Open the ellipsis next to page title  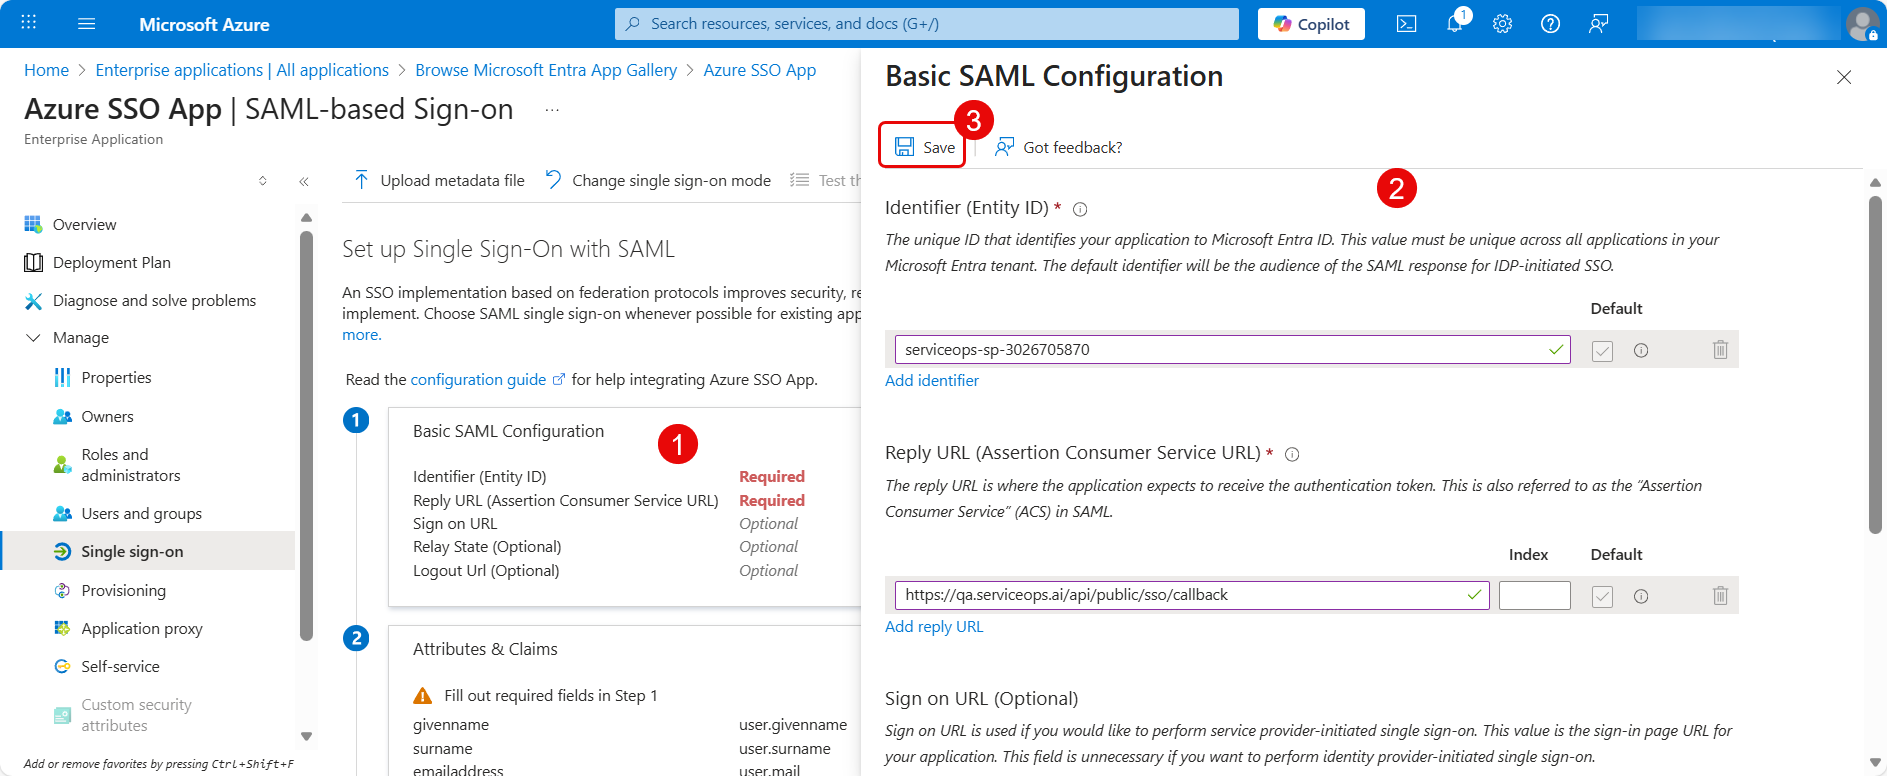point(552,110)
